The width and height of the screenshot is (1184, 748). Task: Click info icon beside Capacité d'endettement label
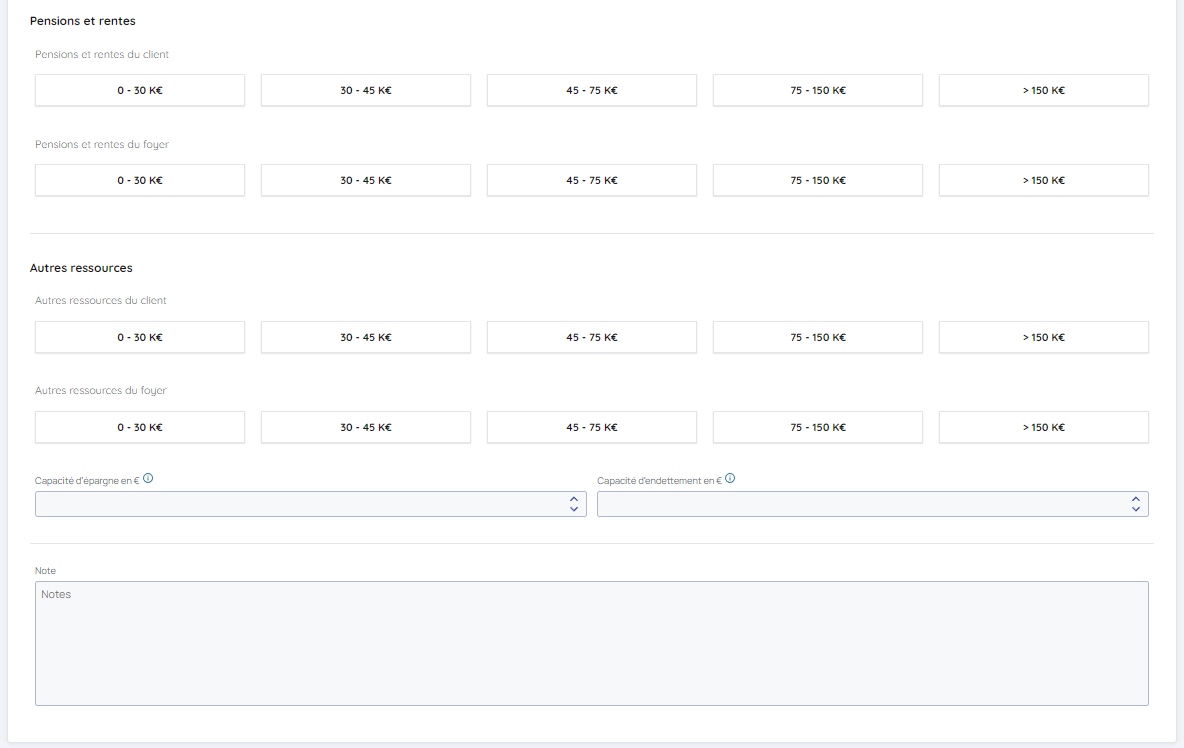pyautogui.click(x=730, y=479)
